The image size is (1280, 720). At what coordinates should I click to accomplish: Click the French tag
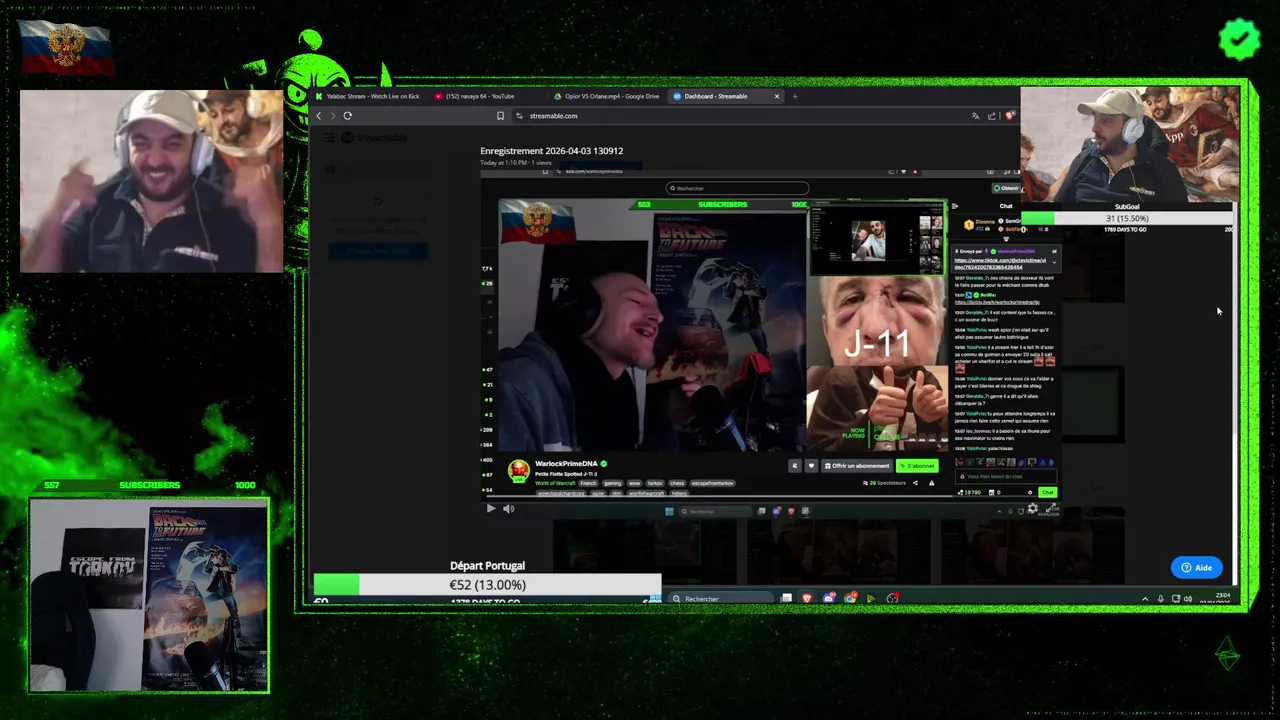point(588,483)
